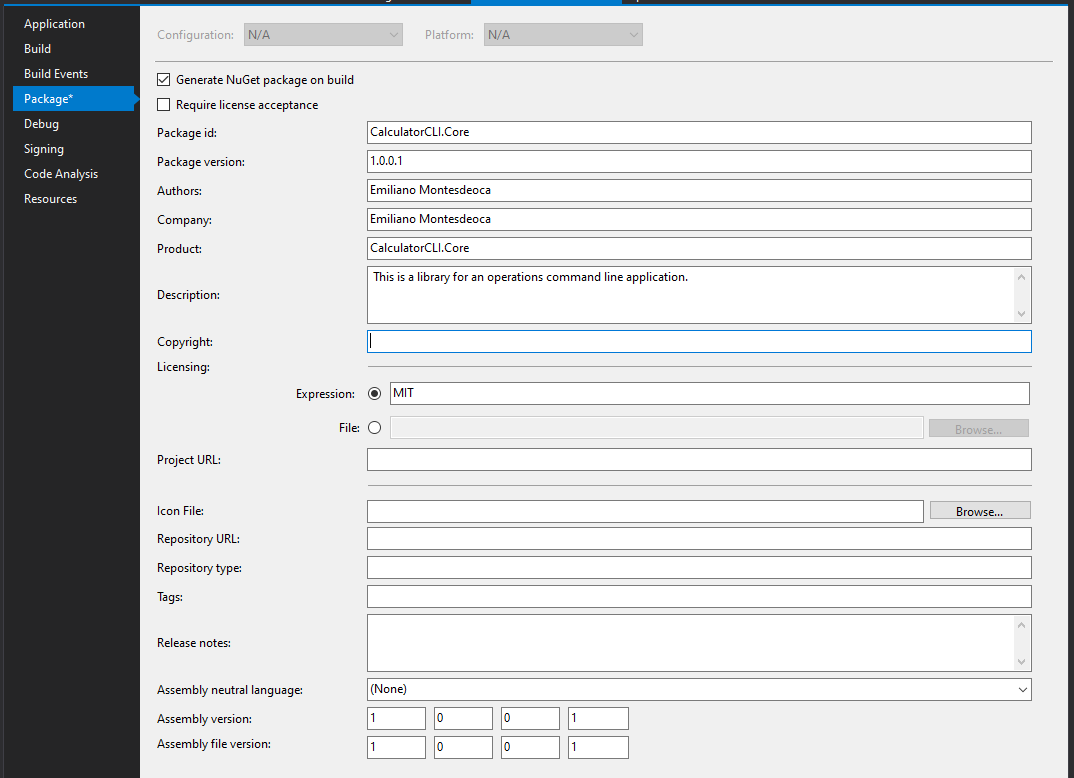This screenshot has height=778, width=1074.
Task: Open the Resources tab
Action: coord(51,199)
